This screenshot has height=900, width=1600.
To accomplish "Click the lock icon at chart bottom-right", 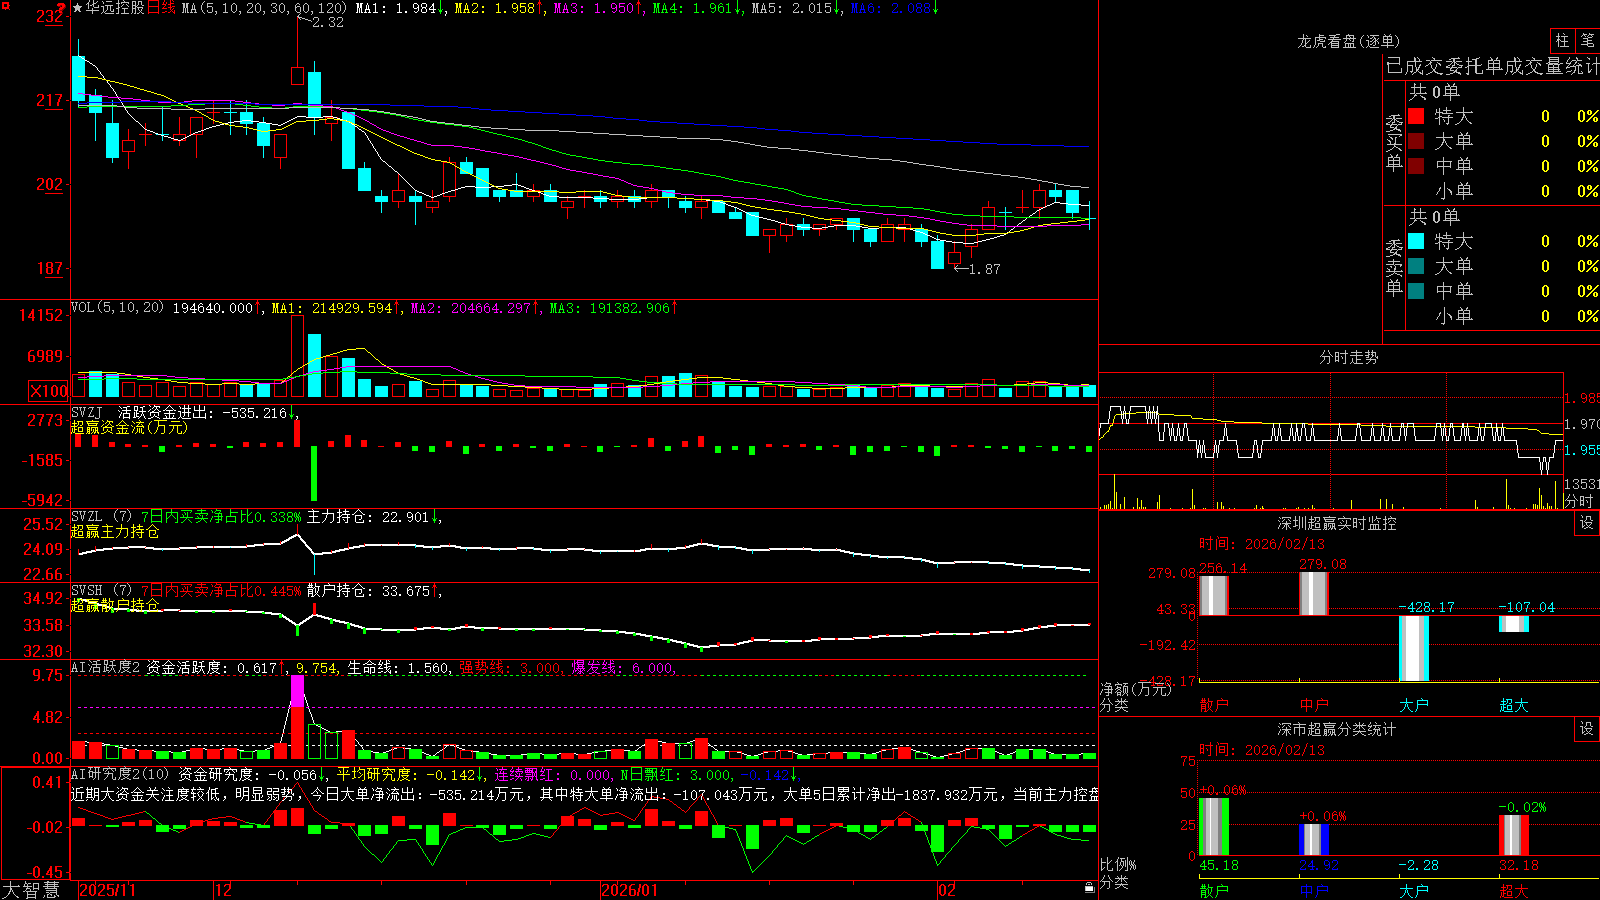I will click(x=1089, y=887).
